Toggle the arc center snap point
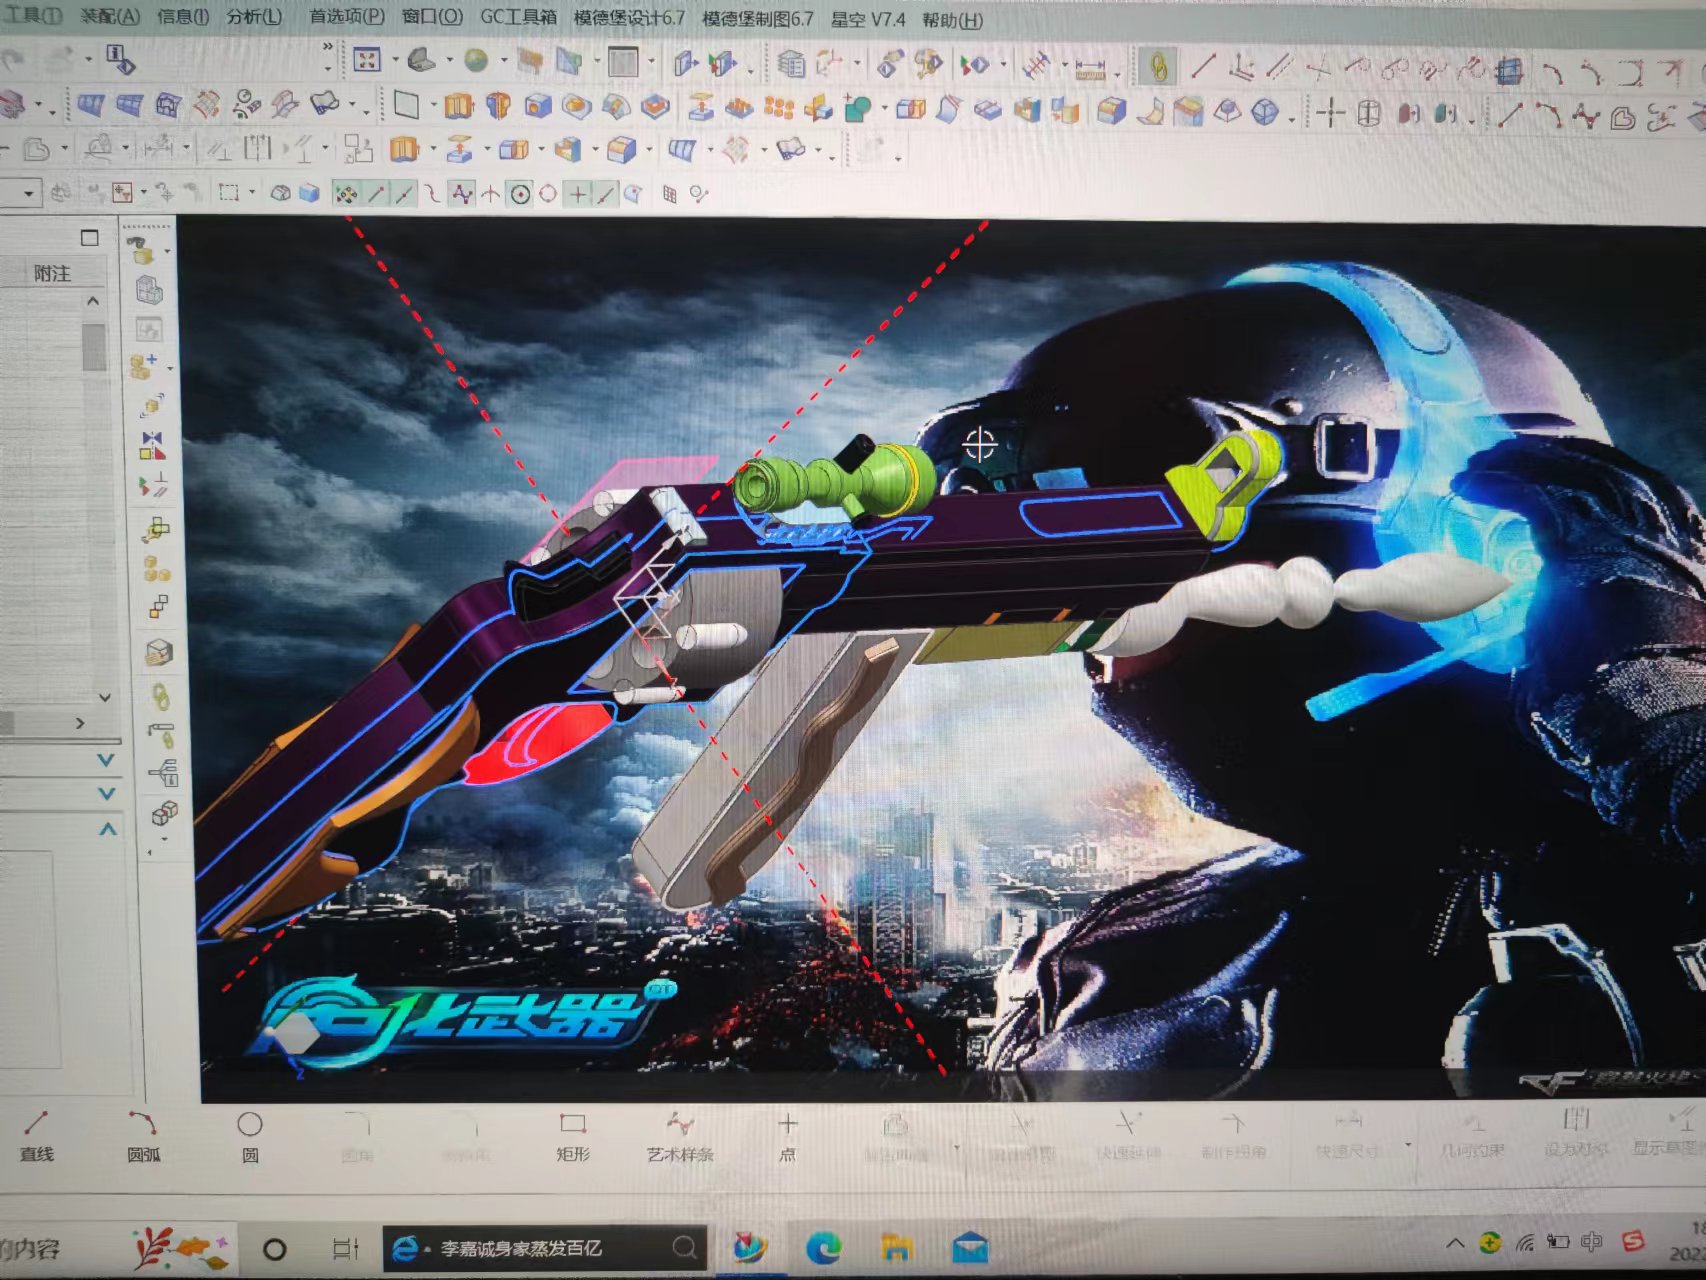 pyautogui.click(x=520, y=194)
